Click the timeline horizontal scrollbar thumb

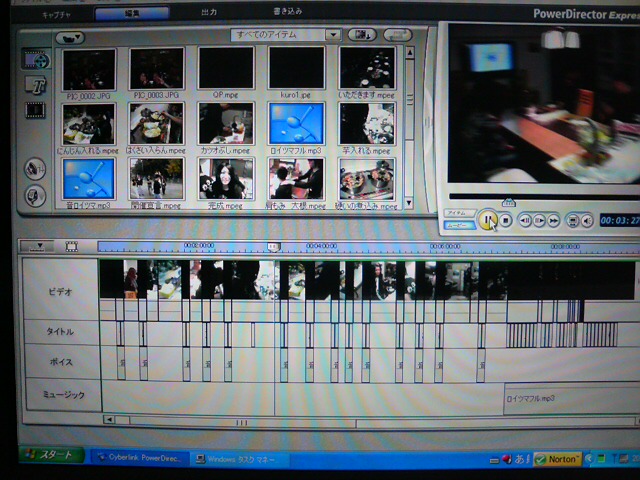click(242, 423)
